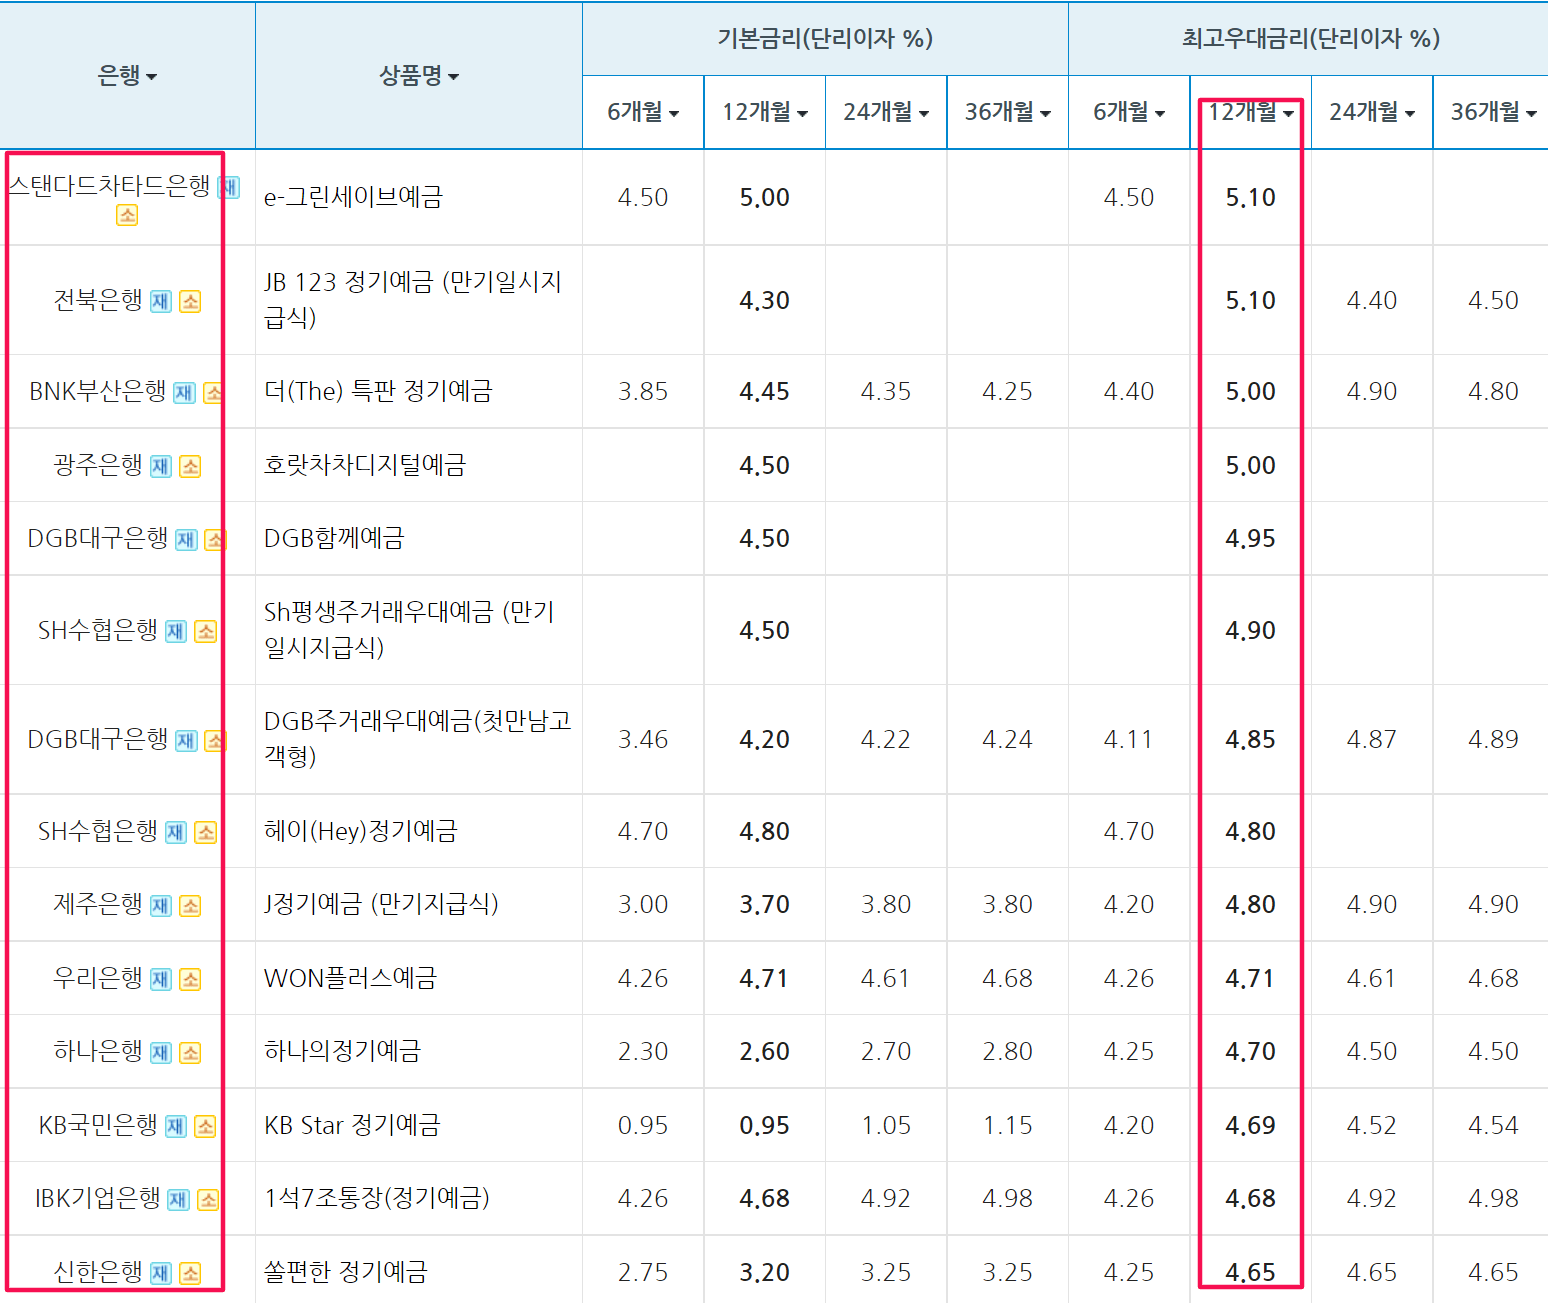Screen dimensions: 1548x1303
Task: Select product 1석7조통장(정기예금)
Action: click(377, 1198)
